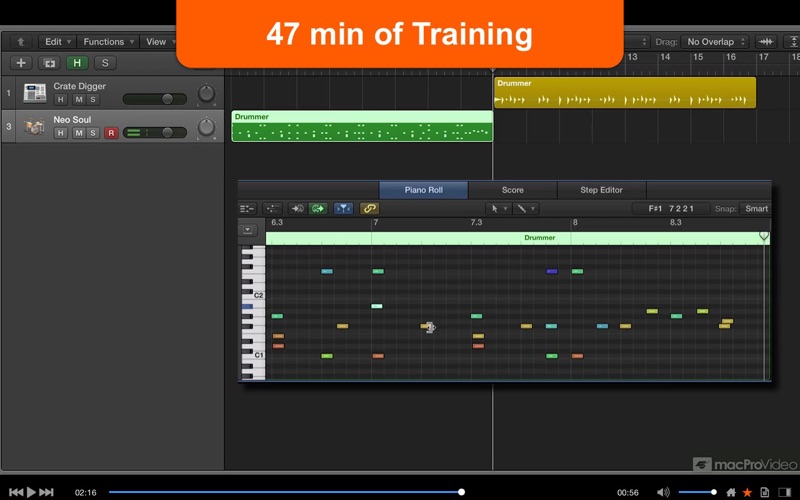Skip to next video with forward button
Viewport: 800px width, 500px height.
(46, 492)
